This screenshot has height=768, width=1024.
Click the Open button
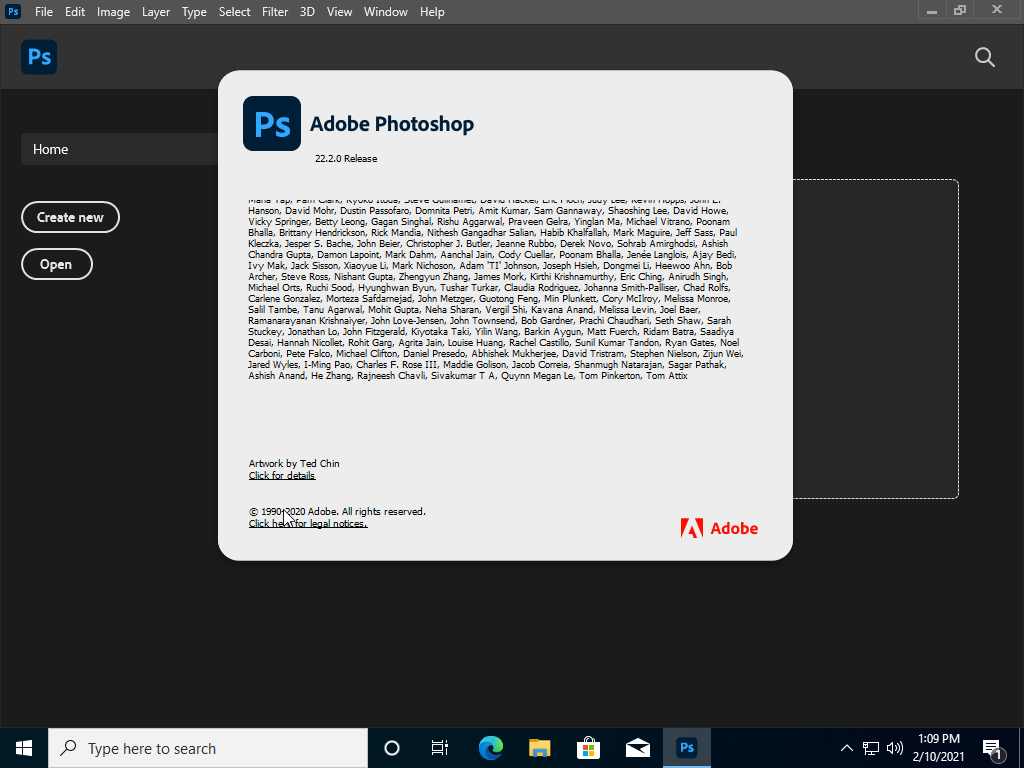coord(57,264)
